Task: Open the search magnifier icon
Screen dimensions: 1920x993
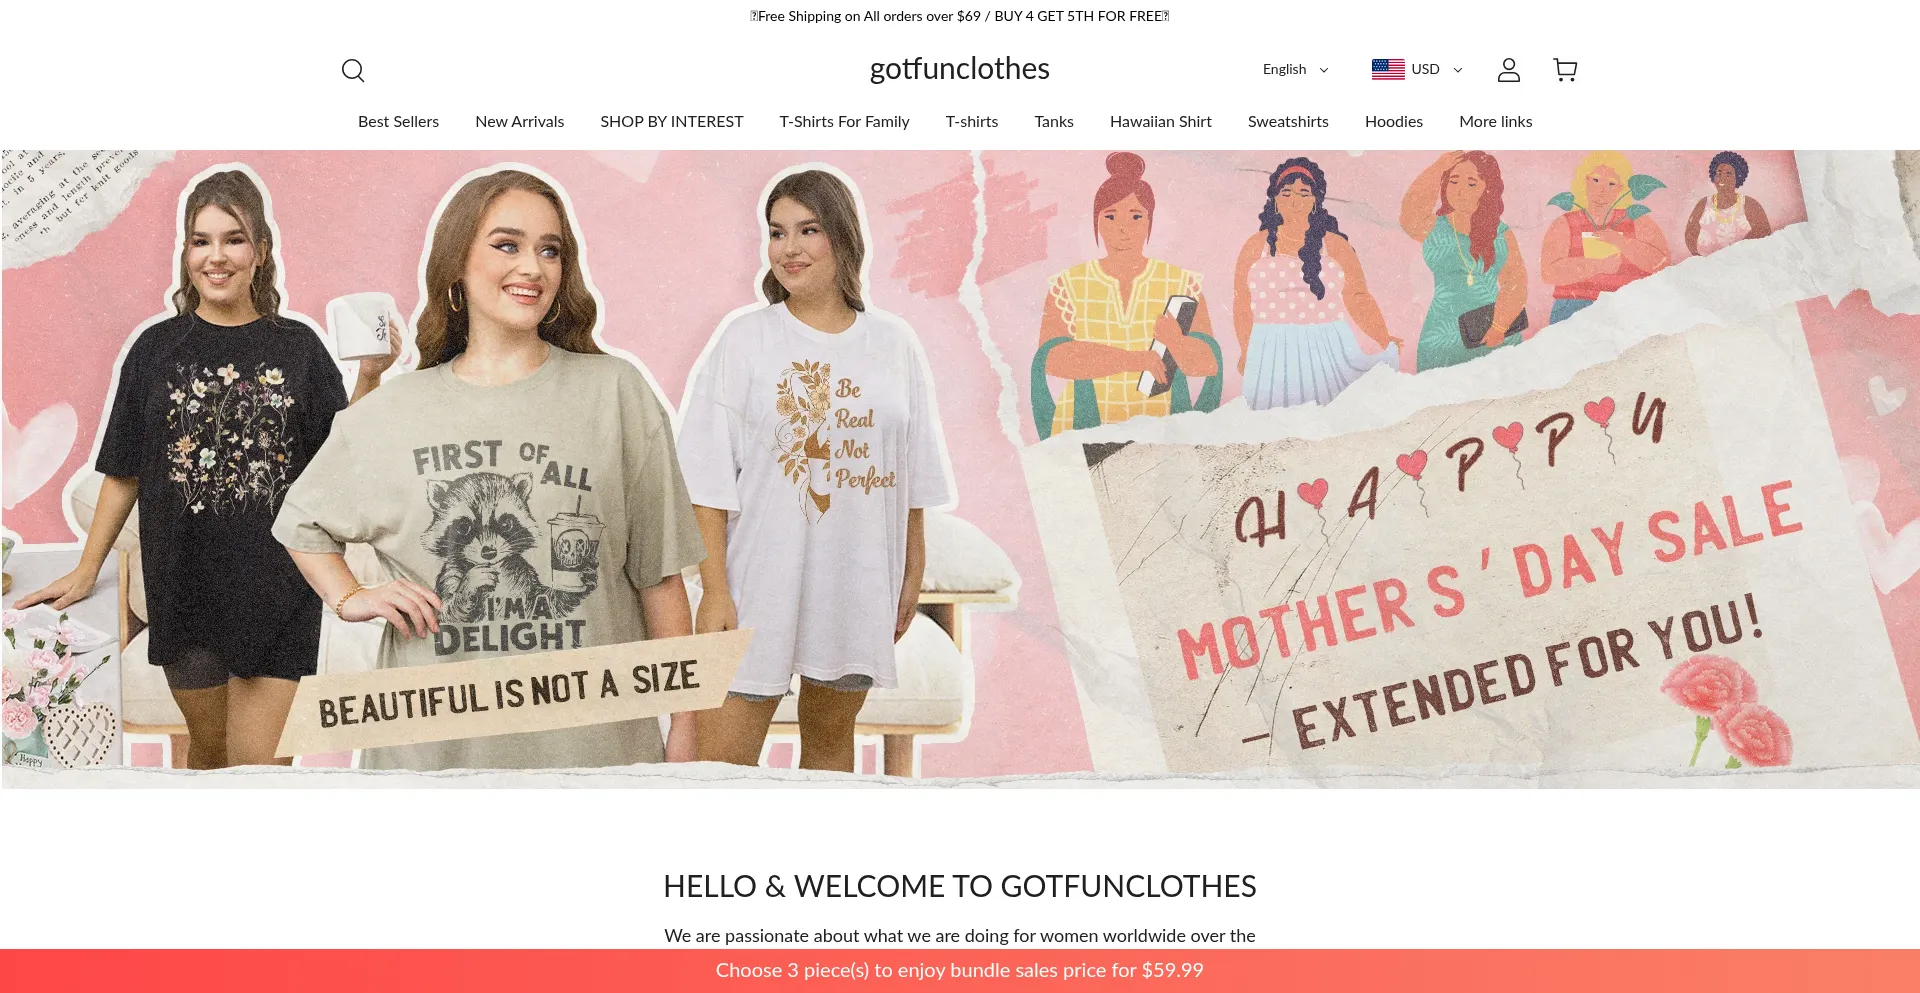Action: (x=353, y=70)
